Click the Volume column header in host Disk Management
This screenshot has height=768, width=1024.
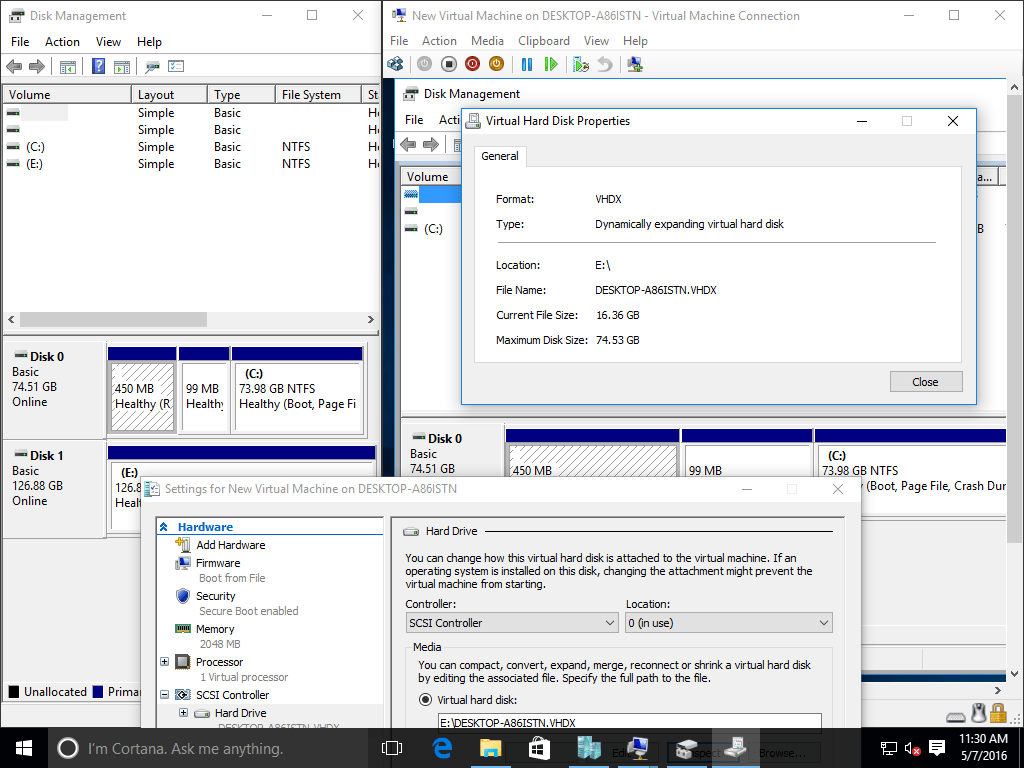point(67,95)
